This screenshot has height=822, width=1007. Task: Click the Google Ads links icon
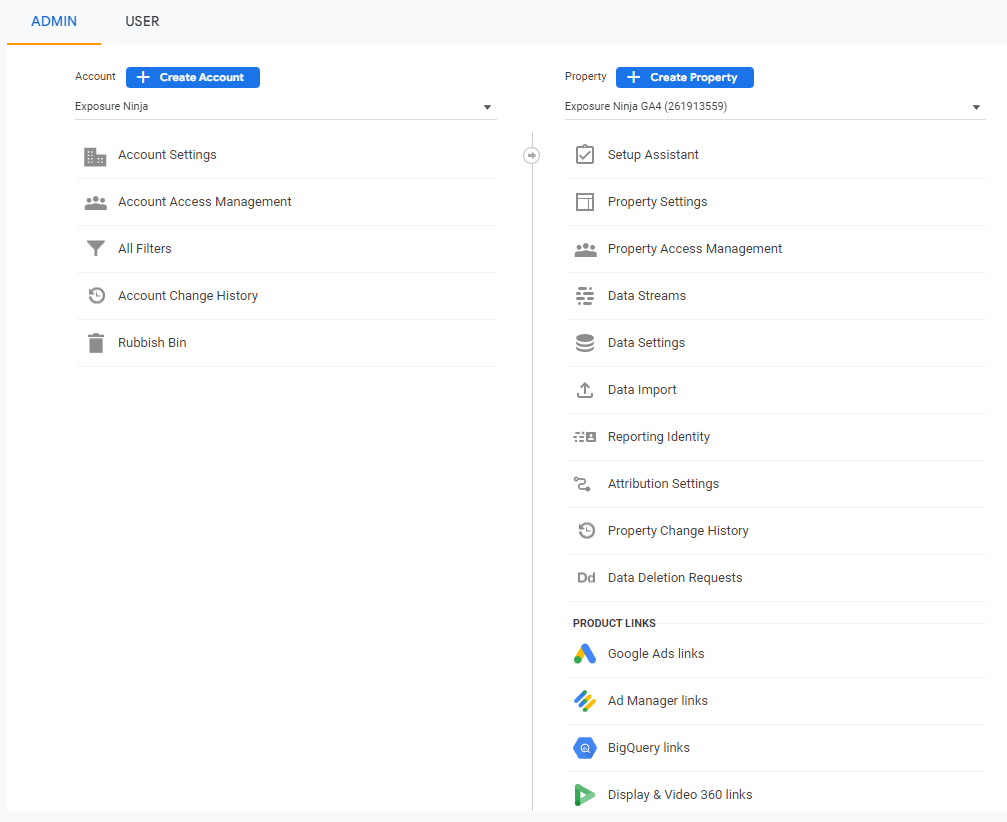coord(585,653)
